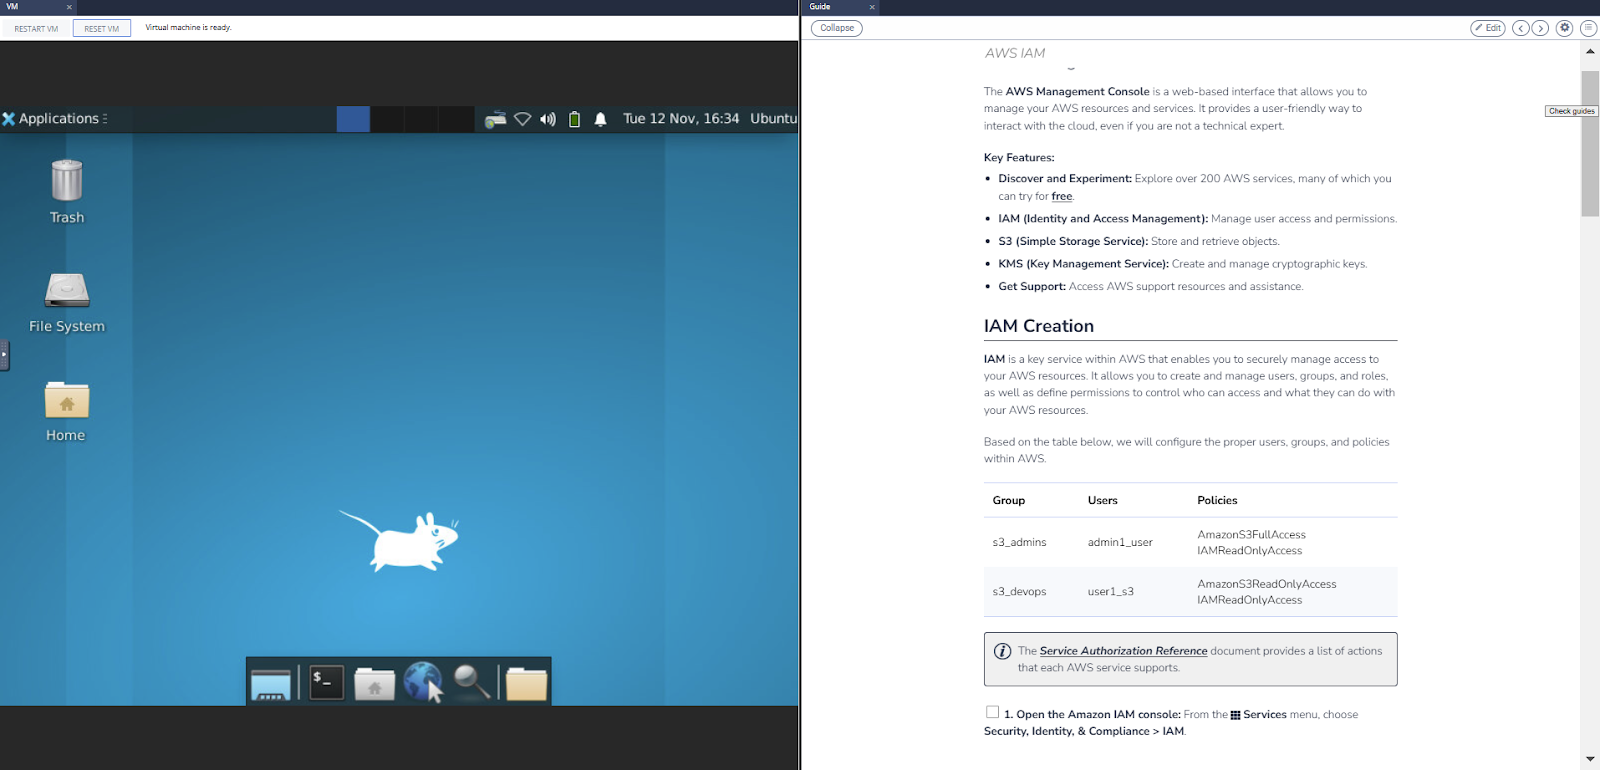Close the Guide tab
1600x770 pixels.
[872, 7]
